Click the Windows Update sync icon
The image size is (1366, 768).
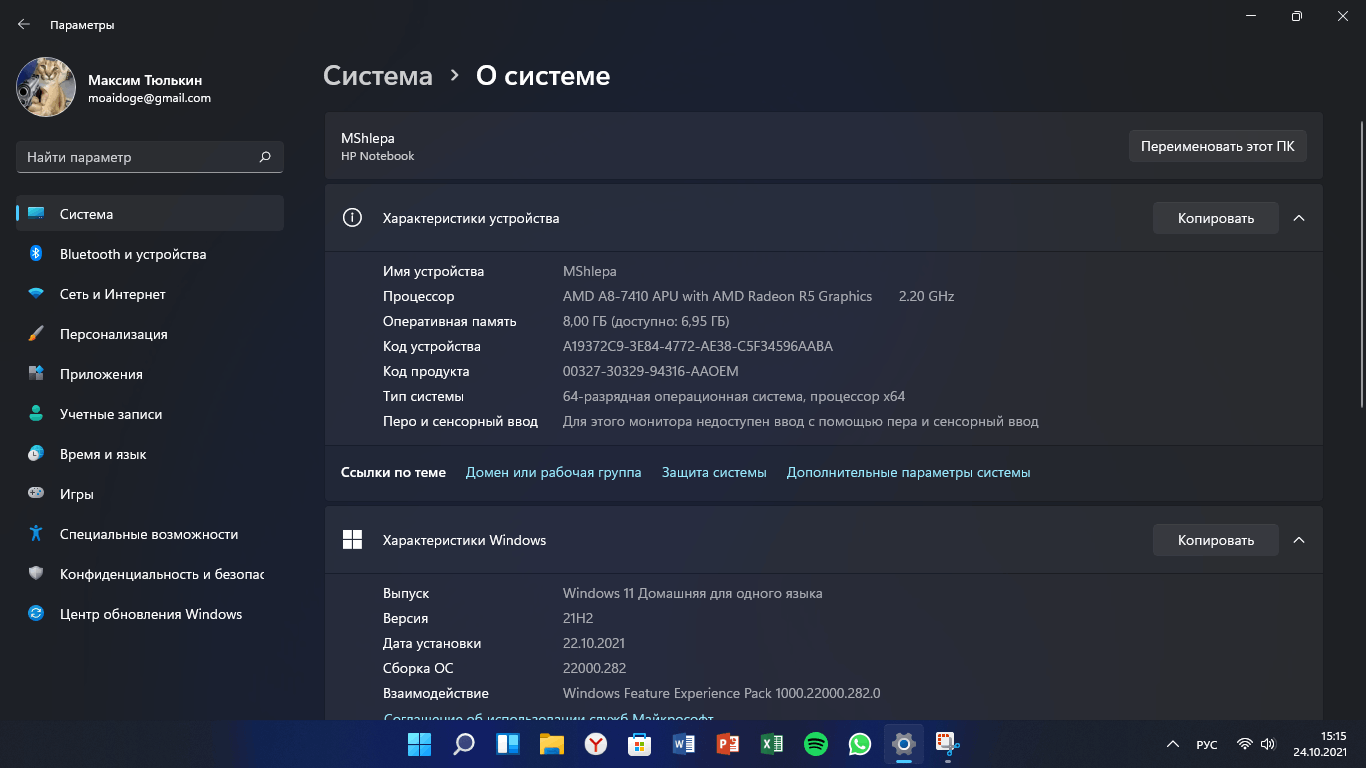click(x=36, y=614)
